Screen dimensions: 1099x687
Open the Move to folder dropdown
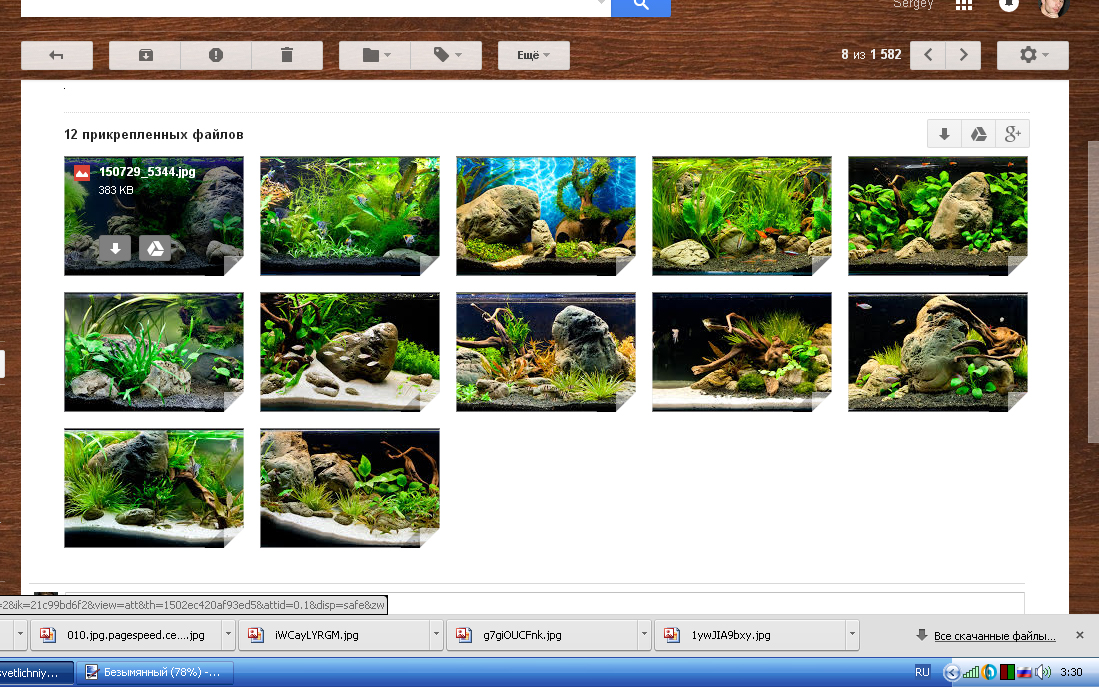point(375,55)
